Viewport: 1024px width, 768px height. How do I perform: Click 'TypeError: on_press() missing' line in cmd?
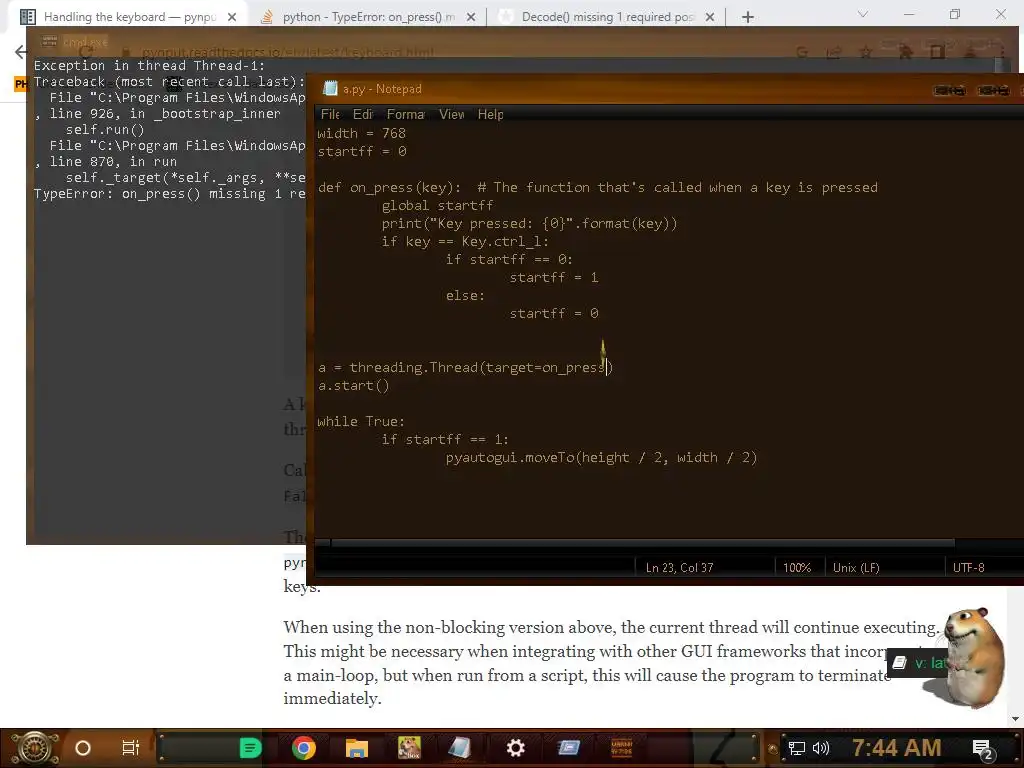click(169, 194)
